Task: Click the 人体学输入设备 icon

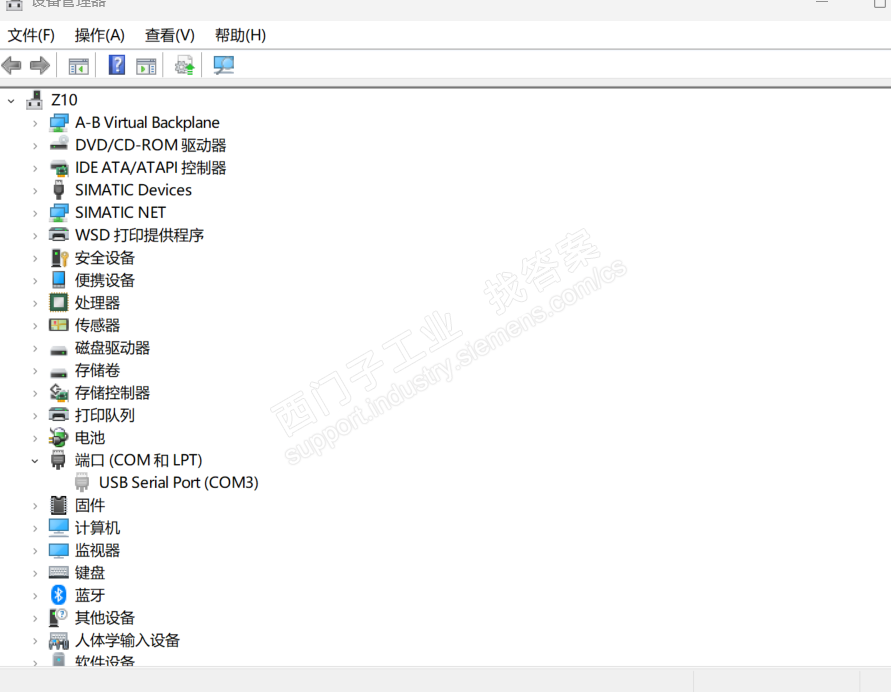Action: point(59,640)
